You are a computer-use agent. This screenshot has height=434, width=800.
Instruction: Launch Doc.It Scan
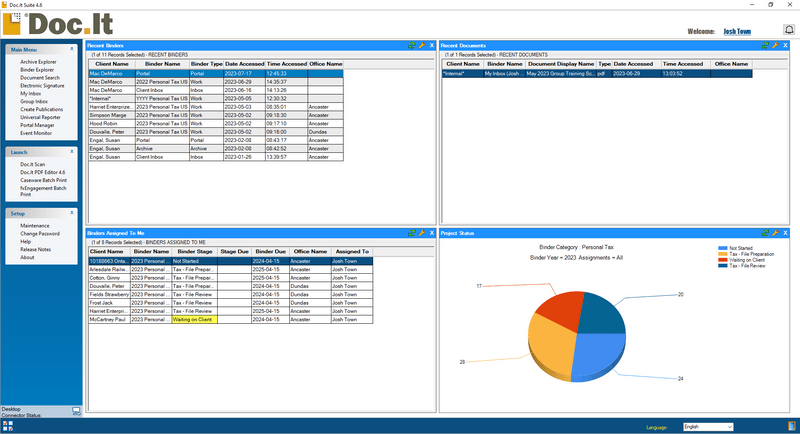(x=33, y=164)
